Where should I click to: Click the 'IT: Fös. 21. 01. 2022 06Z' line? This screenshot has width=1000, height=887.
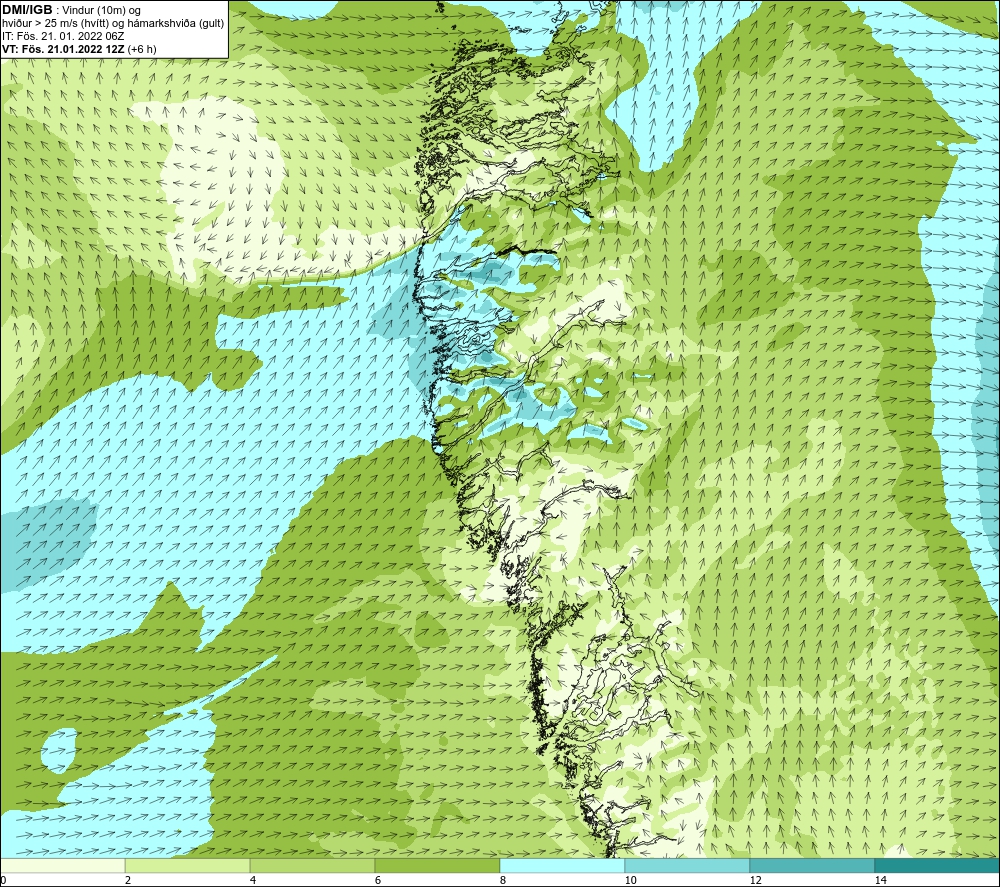(63, 36)
